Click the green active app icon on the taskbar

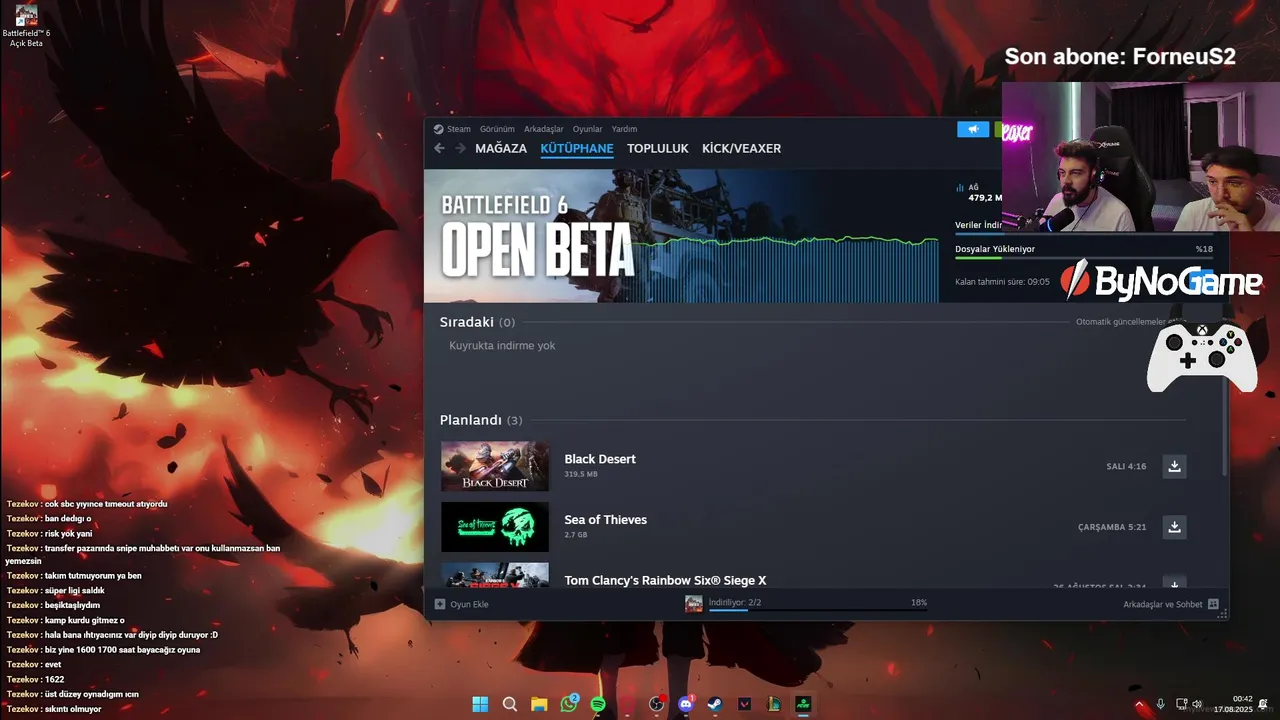(x=803, y=704)
